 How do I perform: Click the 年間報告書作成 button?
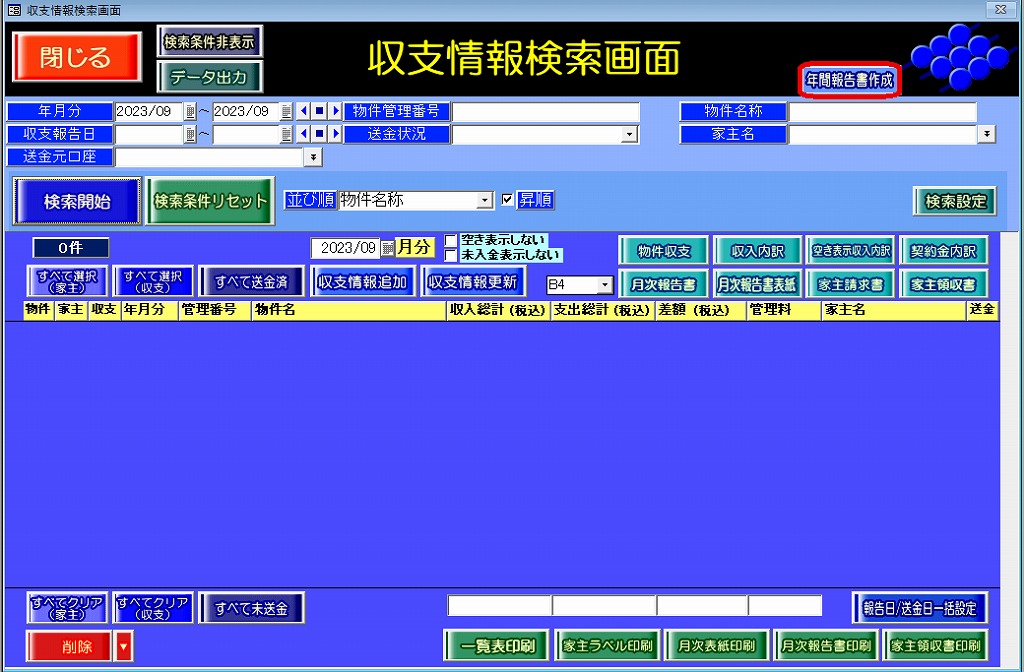850,80
